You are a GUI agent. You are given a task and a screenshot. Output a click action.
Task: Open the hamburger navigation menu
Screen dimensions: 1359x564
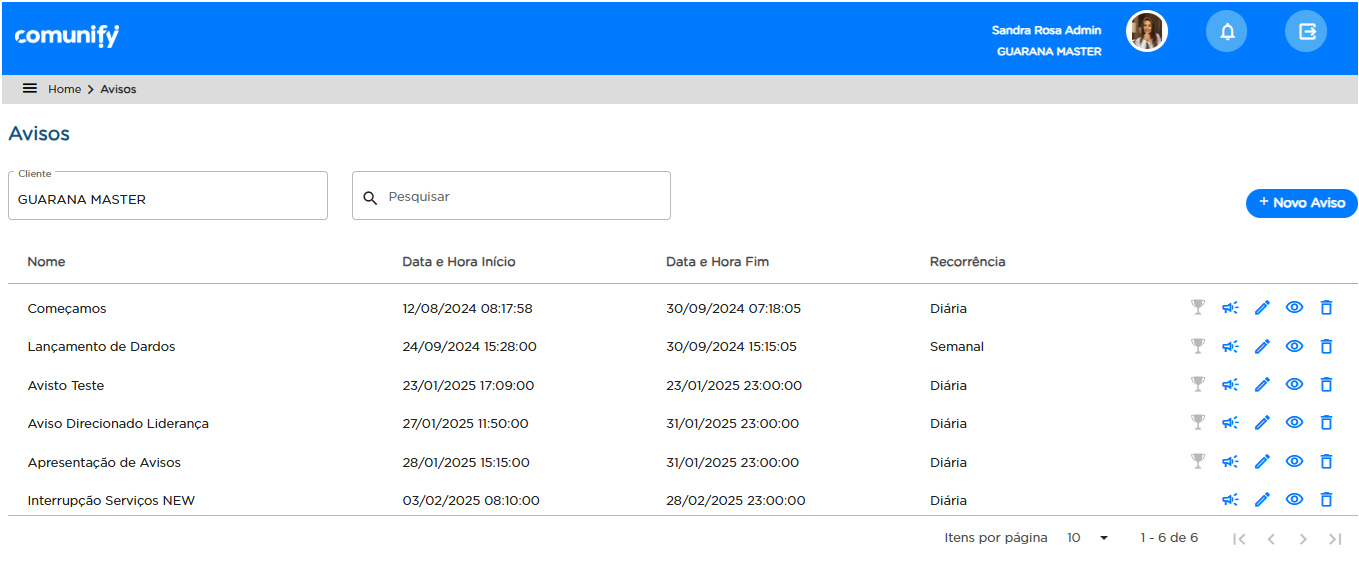point(30,89)
